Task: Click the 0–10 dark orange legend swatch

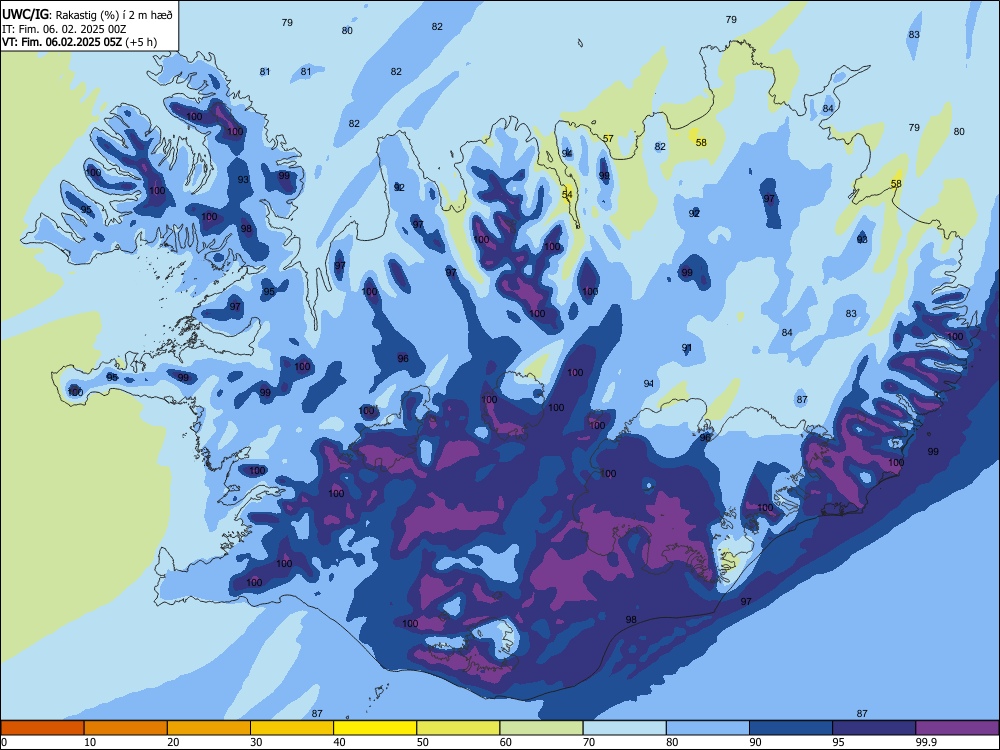Action: (42, 728)
